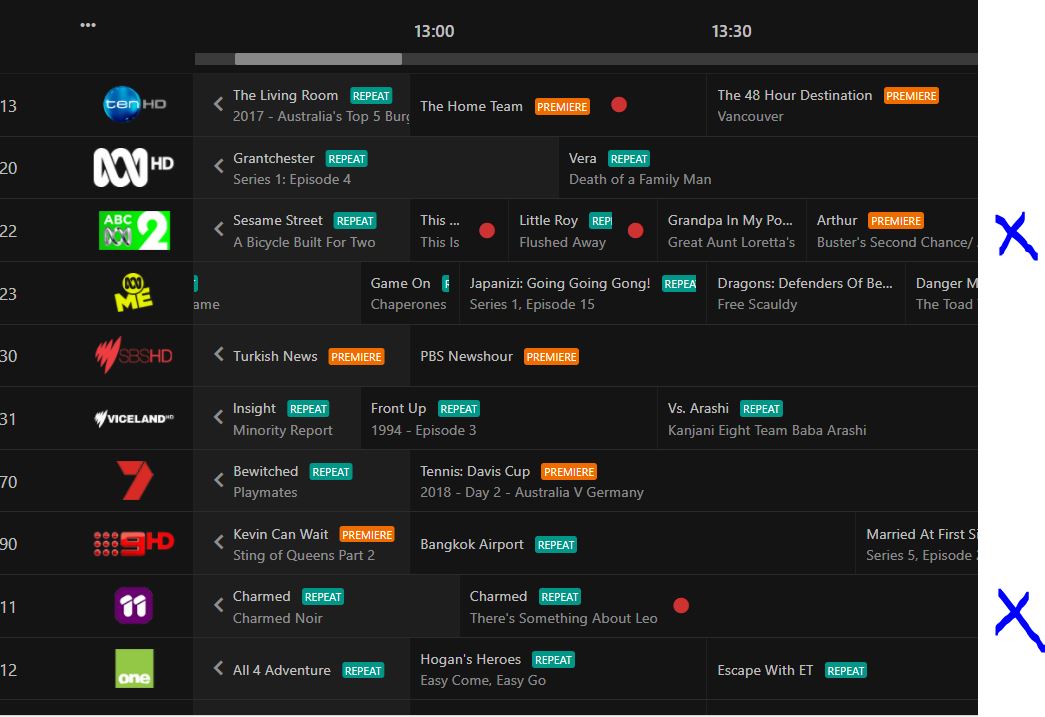
Task: Open Escape With ET program
Action: click(x=842, y=669)
